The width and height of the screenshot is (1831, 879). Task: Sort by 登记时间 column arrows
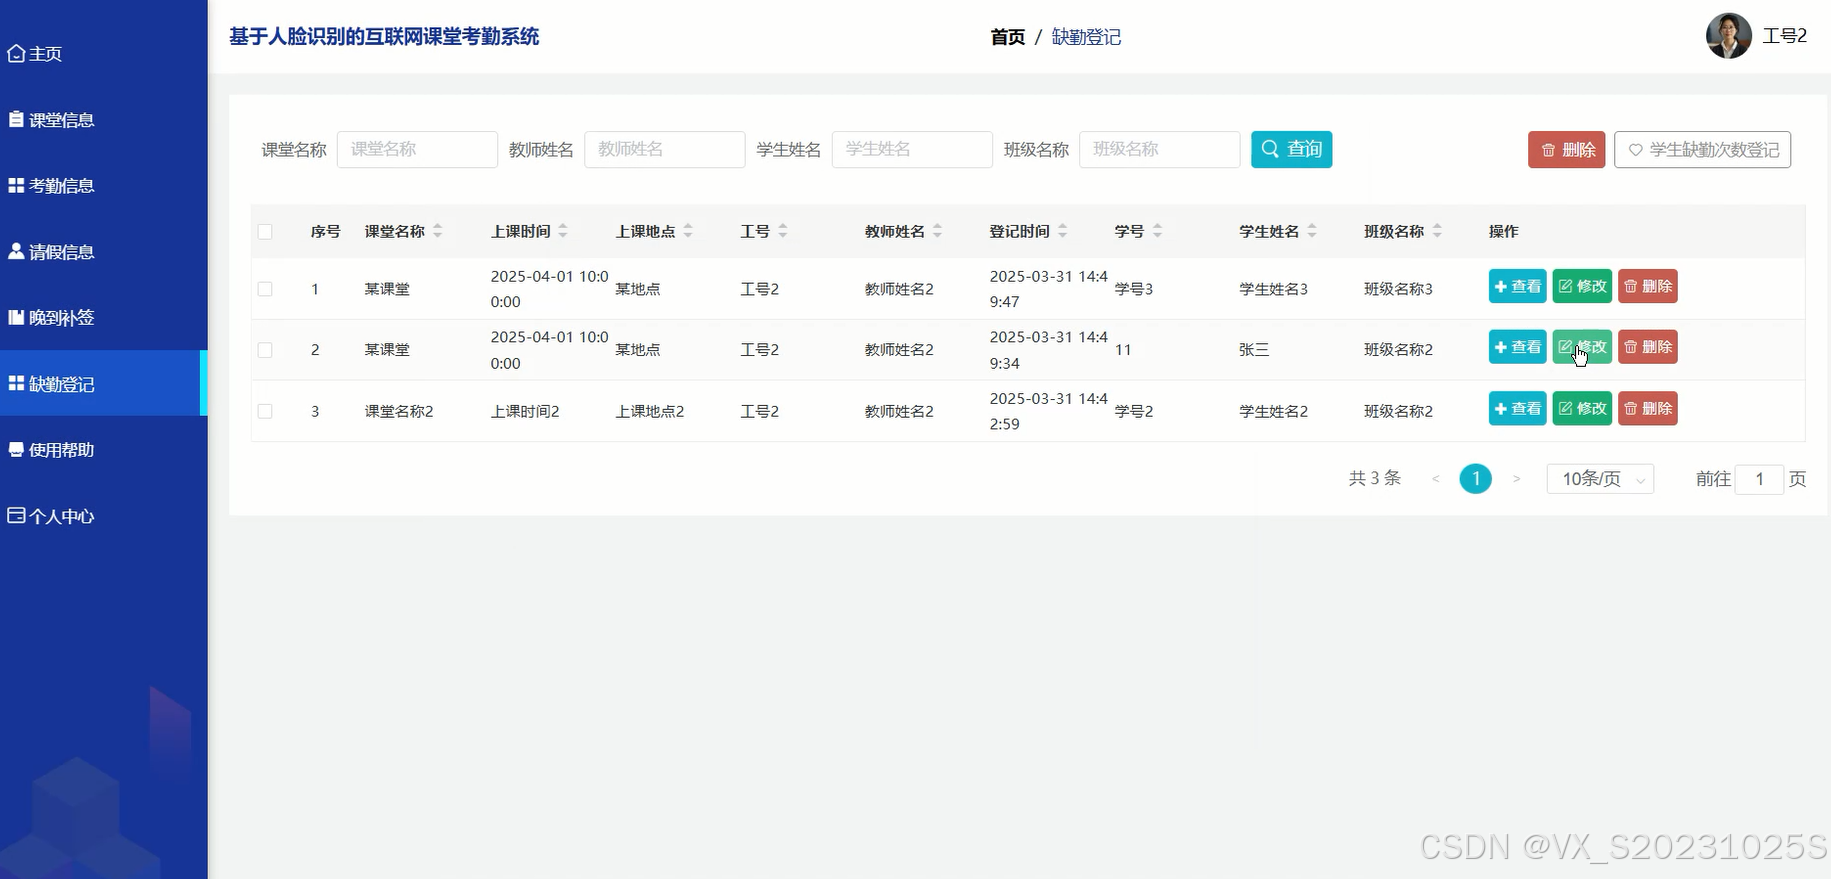1063,231
